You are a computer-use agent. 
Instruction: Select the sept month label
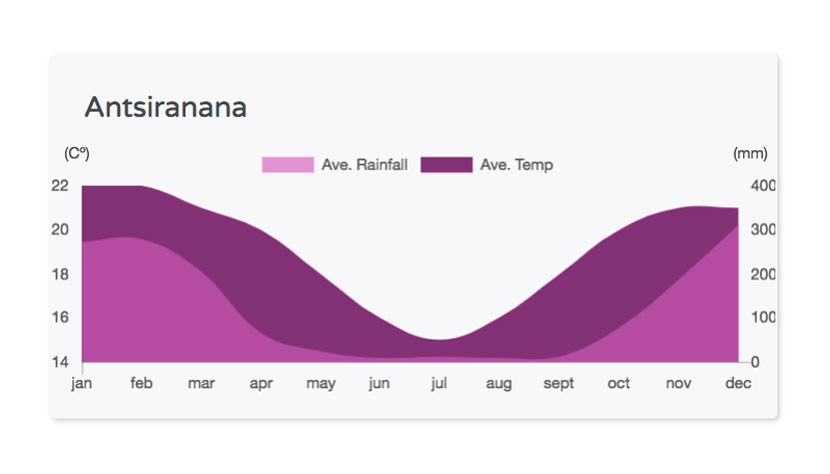tap(558, 383)
